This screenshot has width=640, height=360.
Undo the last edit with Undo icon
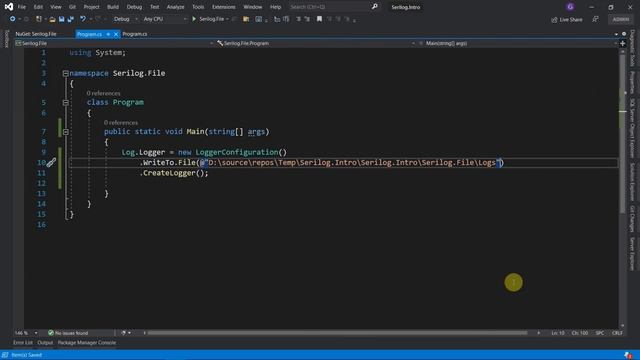(83, 19)
